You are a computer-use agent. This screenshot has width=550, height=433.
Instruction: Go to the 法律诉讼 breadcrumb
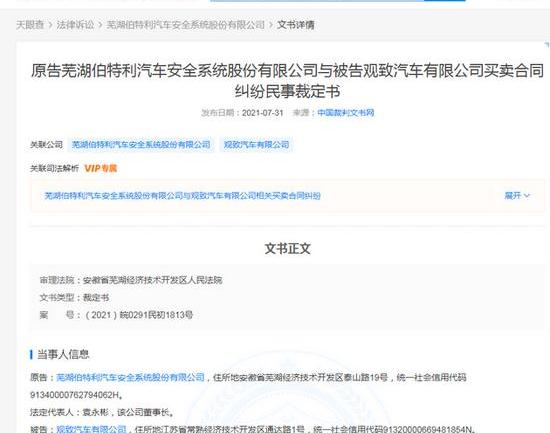click(x=75, y=25)
